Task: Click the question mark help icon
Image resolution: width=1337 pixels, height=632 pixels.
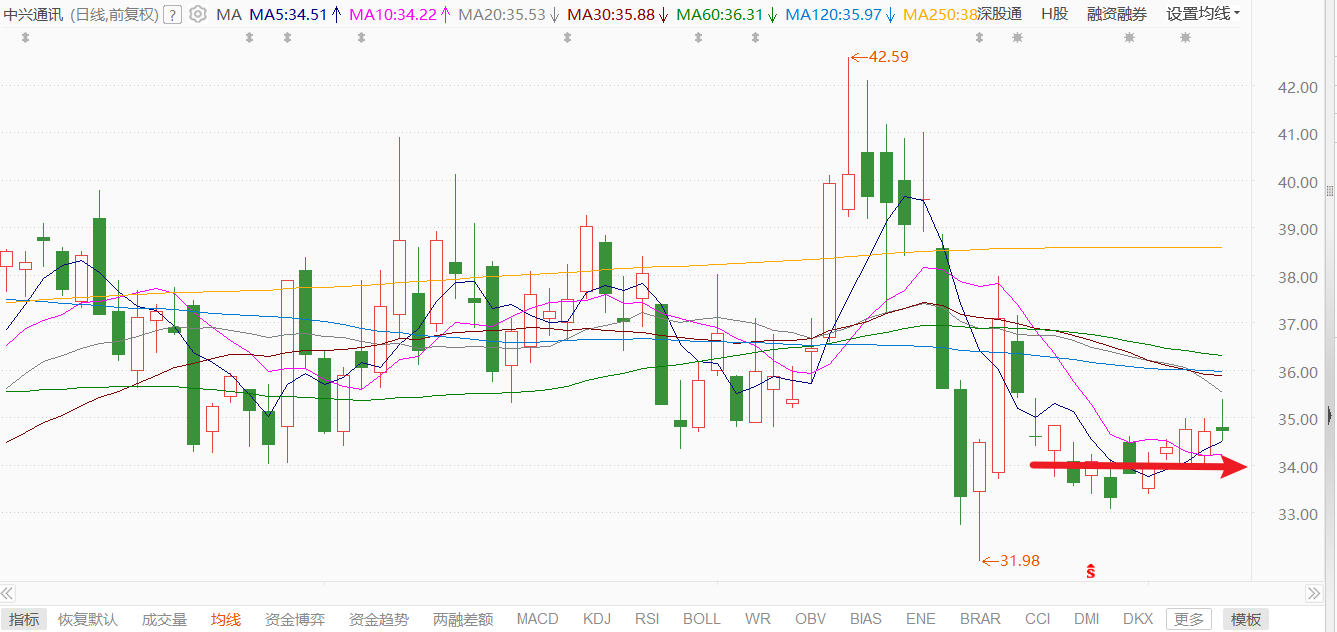Action: coord(172,14)
